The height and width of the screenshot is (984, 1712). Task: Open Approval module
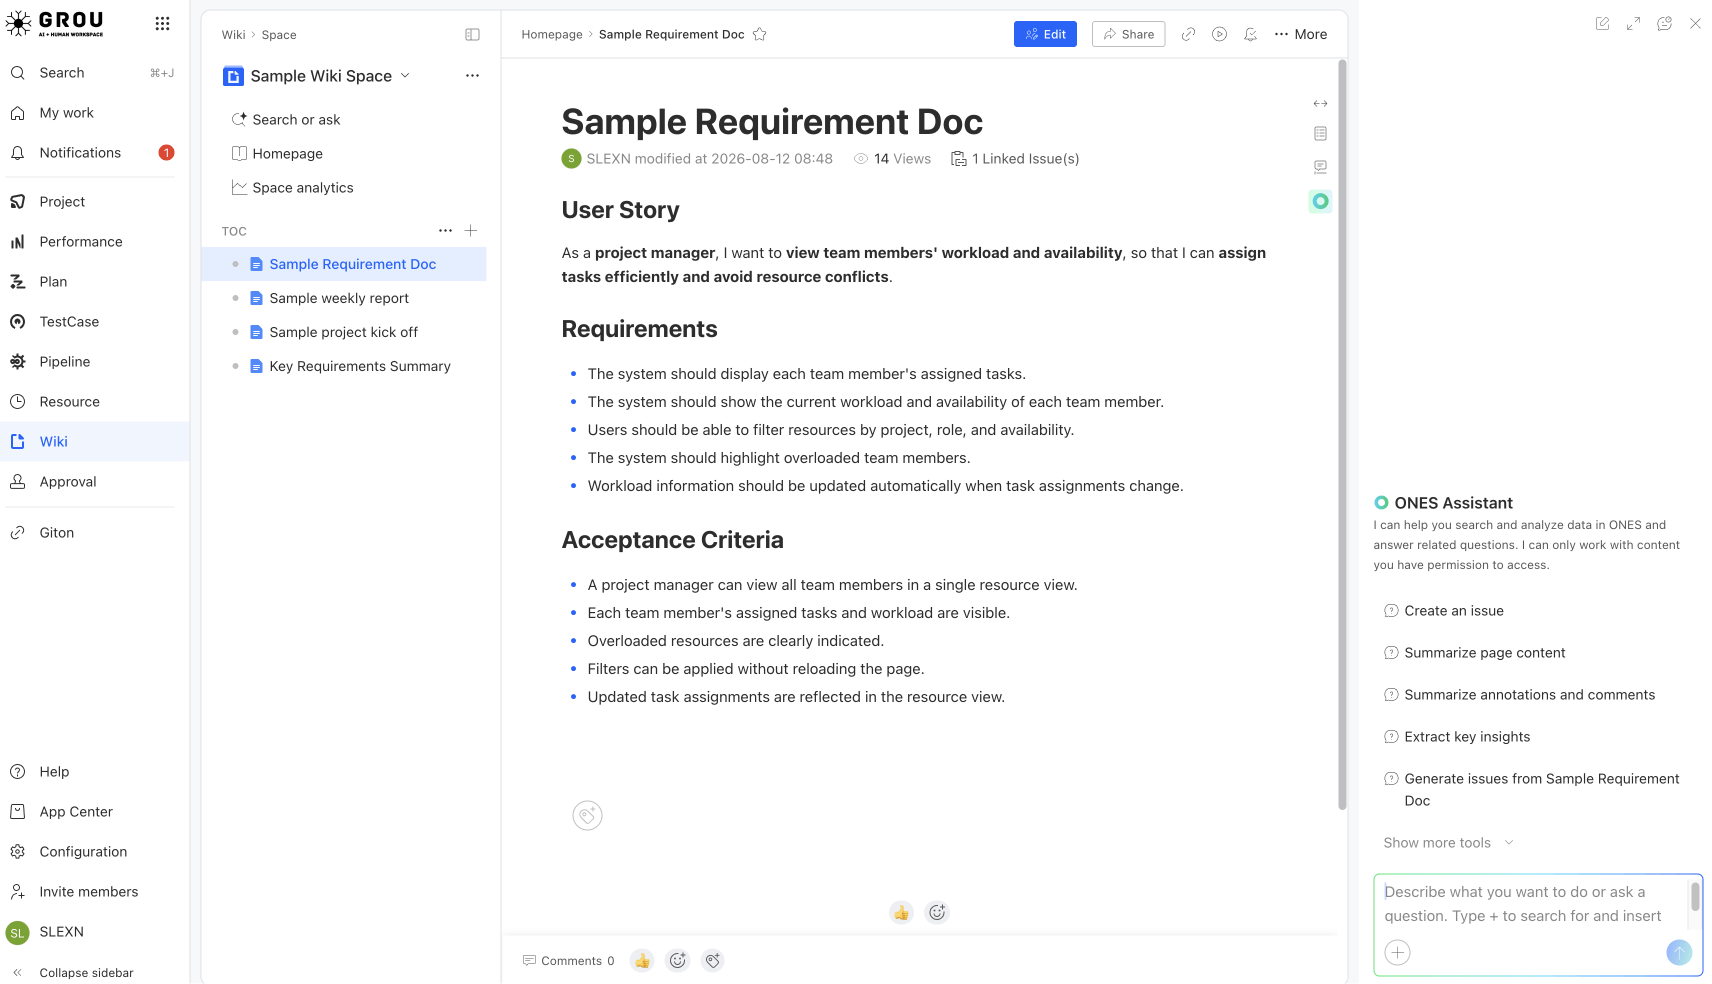point(95,482)
